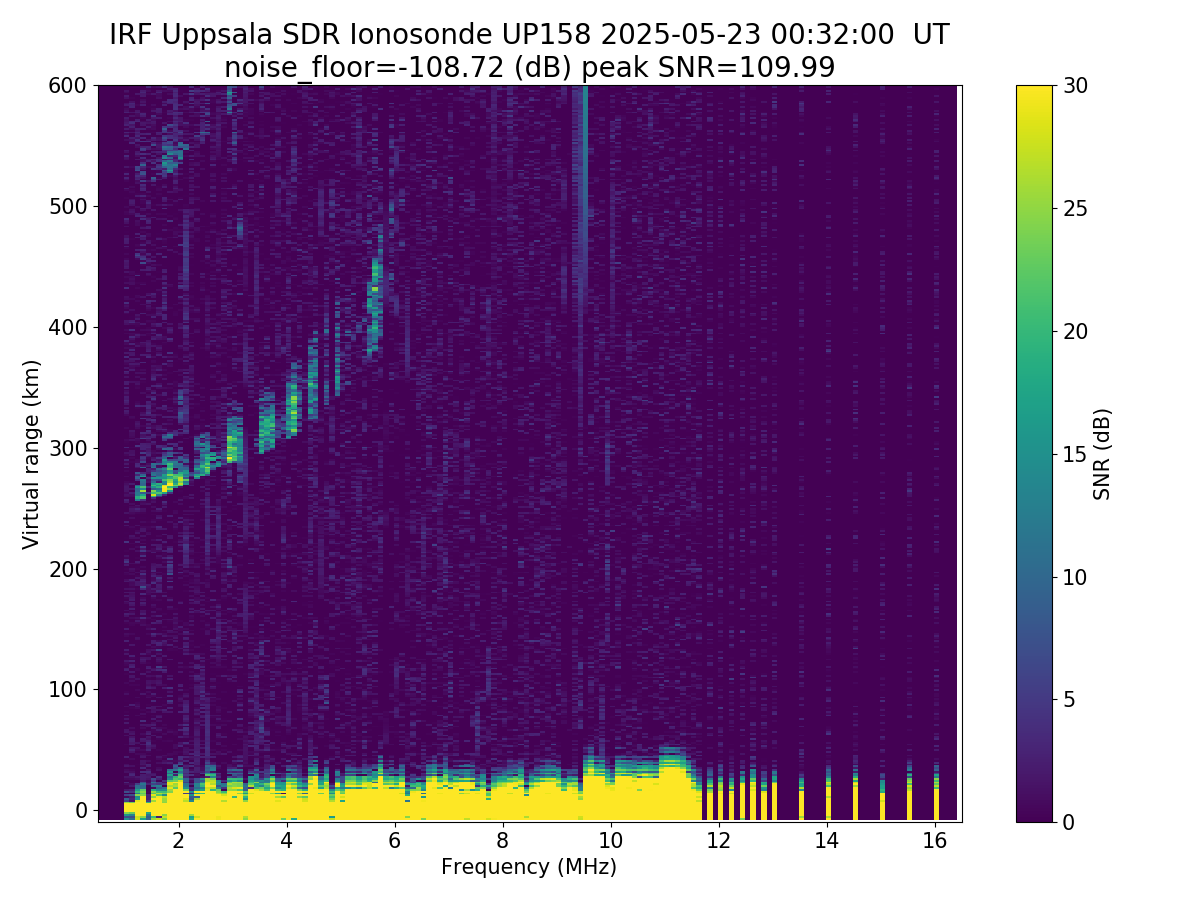Viewport: 1200px width, 900px height.
Task: Click the noise_floor and peak SNR subtitle
Action: click(529, 67)
